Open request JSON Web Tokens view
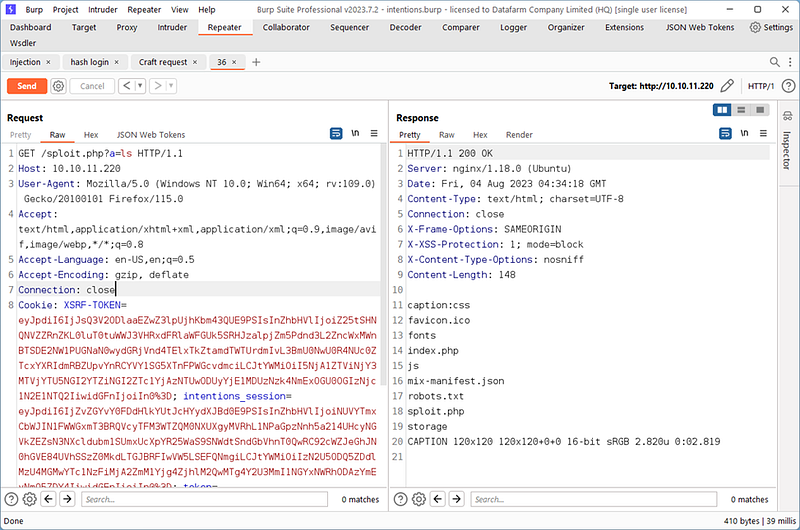This screenshot has width=800, height=530. 151,135
